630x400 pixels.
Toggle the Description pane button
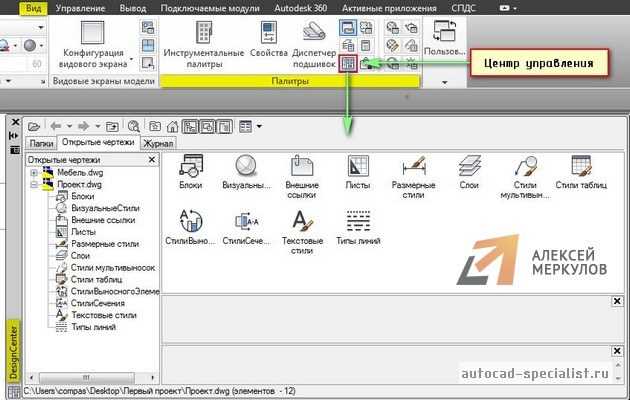[216, 126]
